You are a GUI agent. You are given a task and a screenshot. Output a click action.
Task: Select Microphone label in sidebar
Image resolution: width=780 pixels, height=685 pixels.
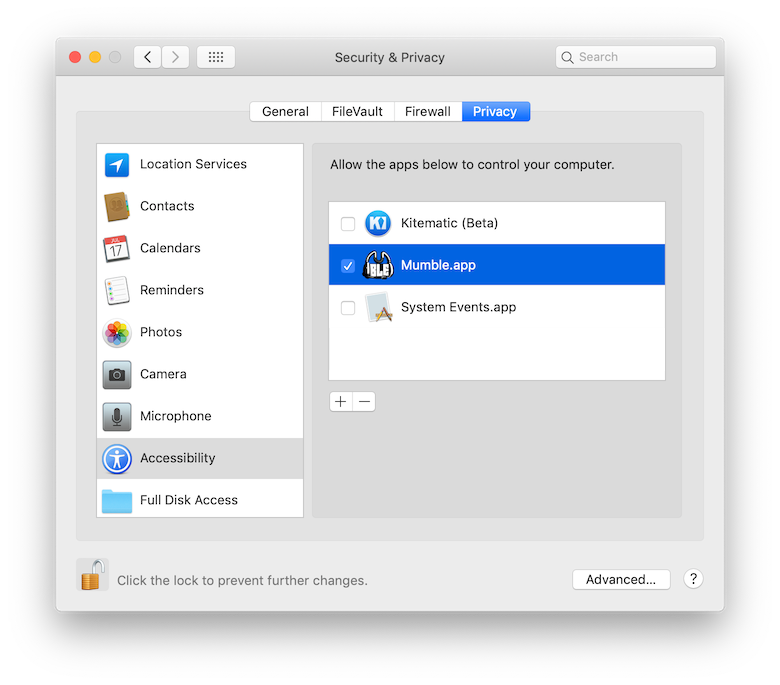[x=176, y=416]
